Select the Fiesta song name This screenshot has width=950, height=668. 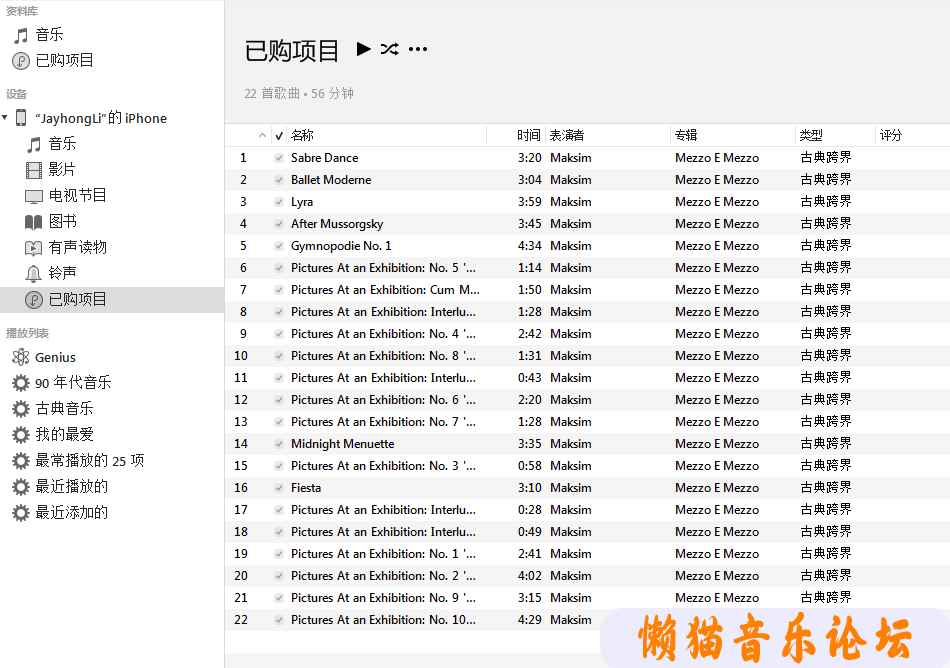[306, 488]
